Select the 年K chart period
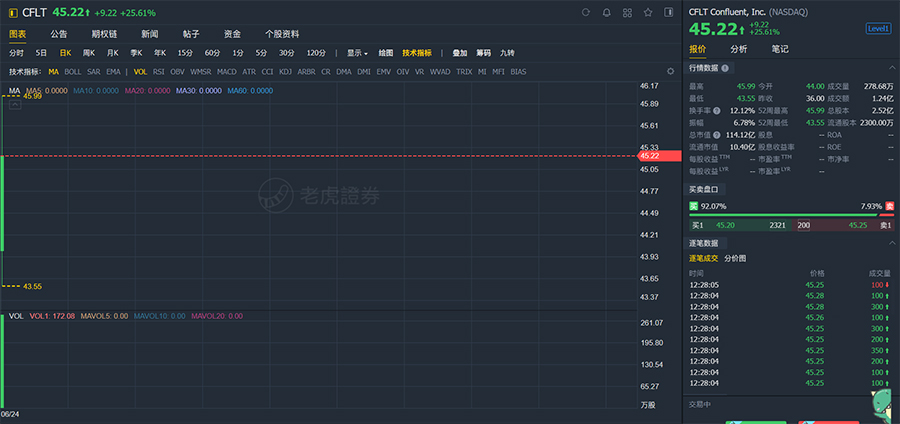The image size is (900, 424). [160, 53]
